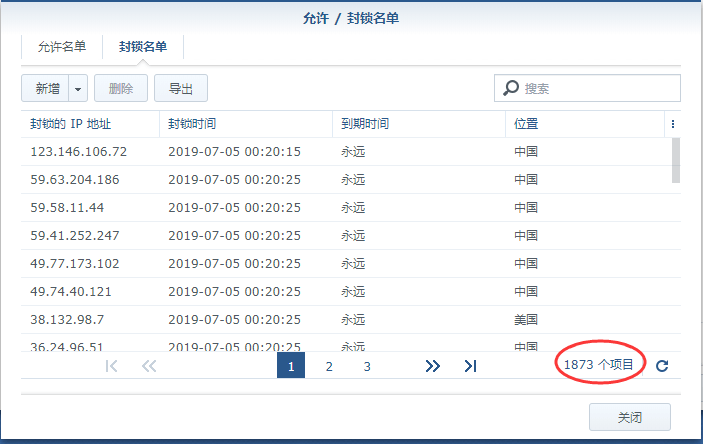This screenshot has width=703, height=444.
Task: Click the 关闭 button
Action: click(x=630, y=417)
